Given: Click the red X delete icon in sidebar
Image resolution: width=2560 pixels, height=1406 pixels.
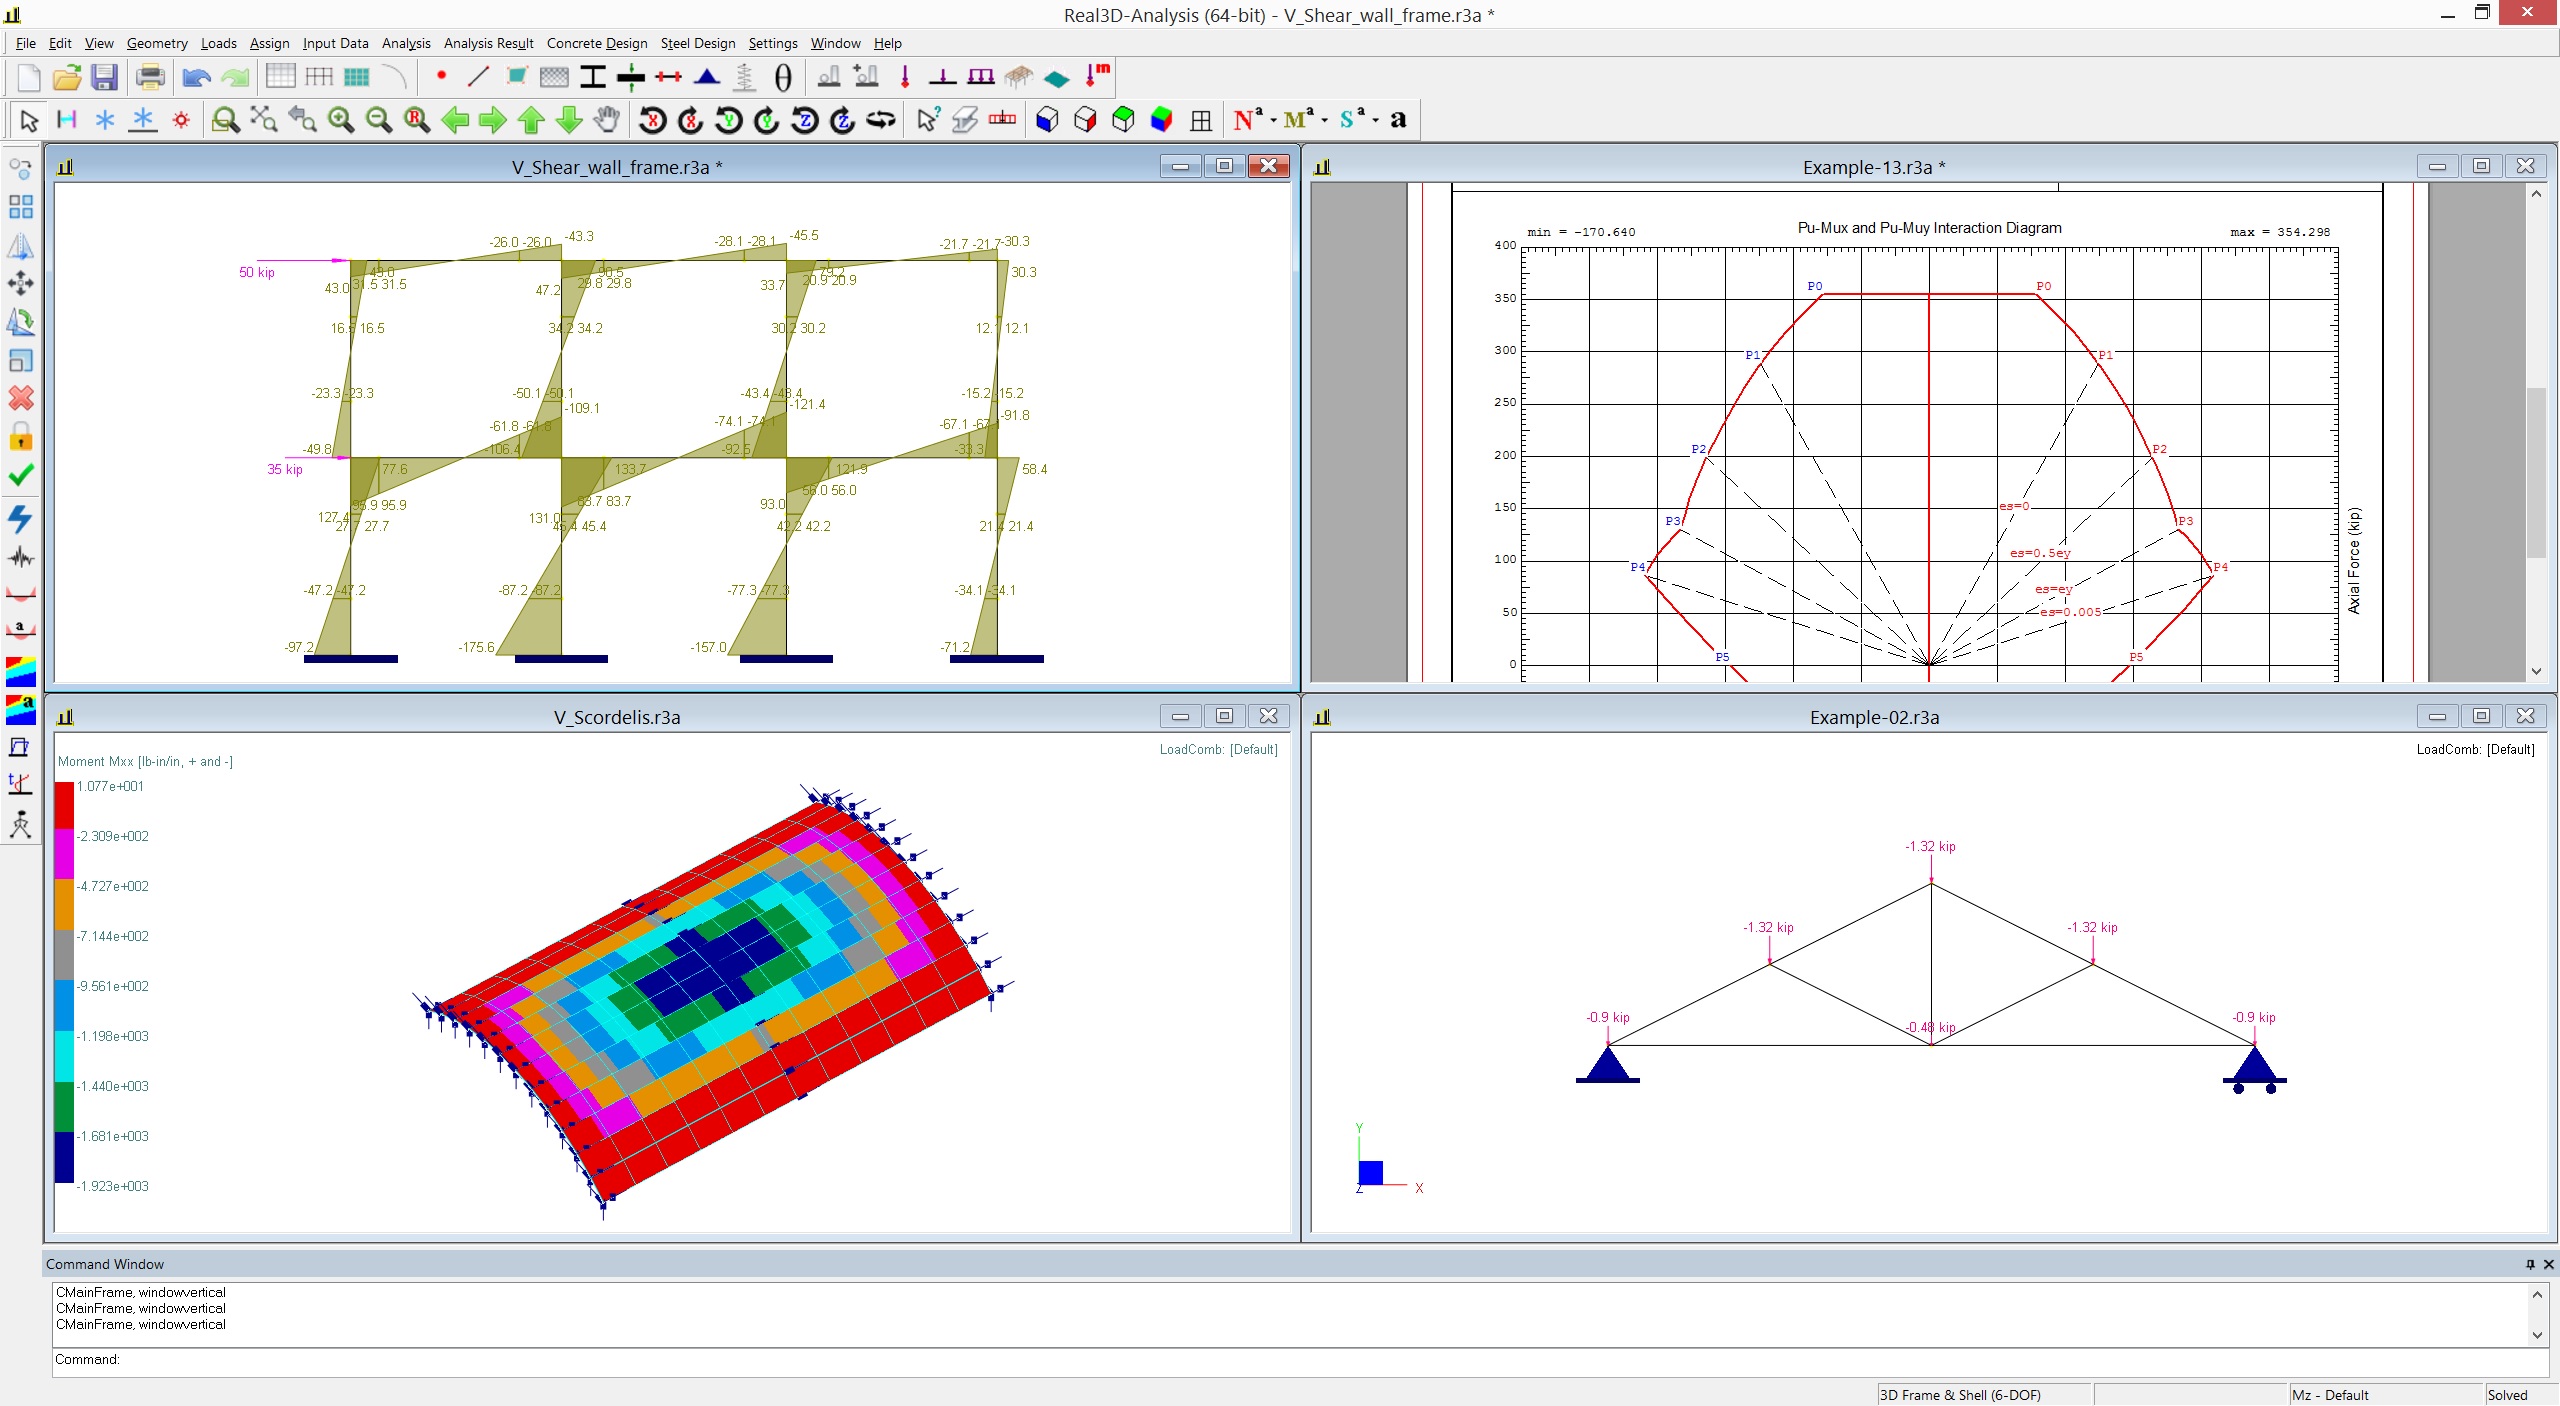Looking at the screenshot, I should (20, 398).
